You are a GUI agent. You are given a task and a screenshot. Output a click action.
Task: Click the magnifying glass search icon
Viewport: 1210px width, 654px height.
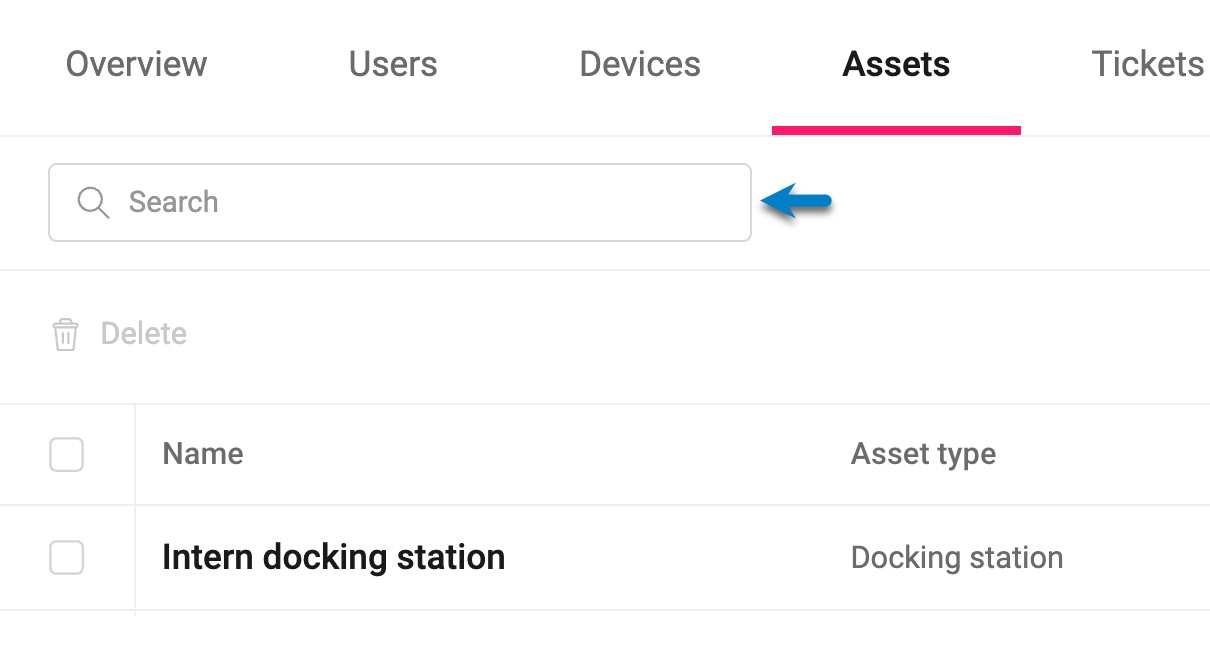point(93,203)
